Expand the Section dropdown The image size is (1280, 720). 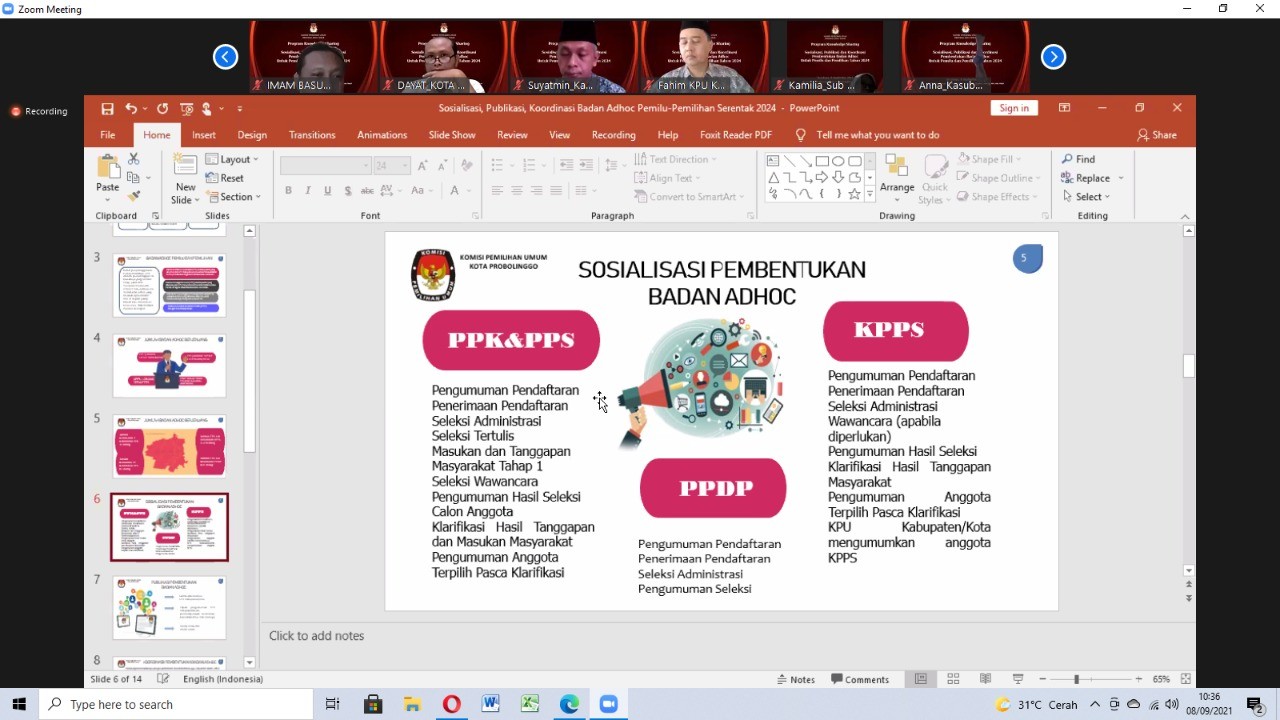pos(233,197)
